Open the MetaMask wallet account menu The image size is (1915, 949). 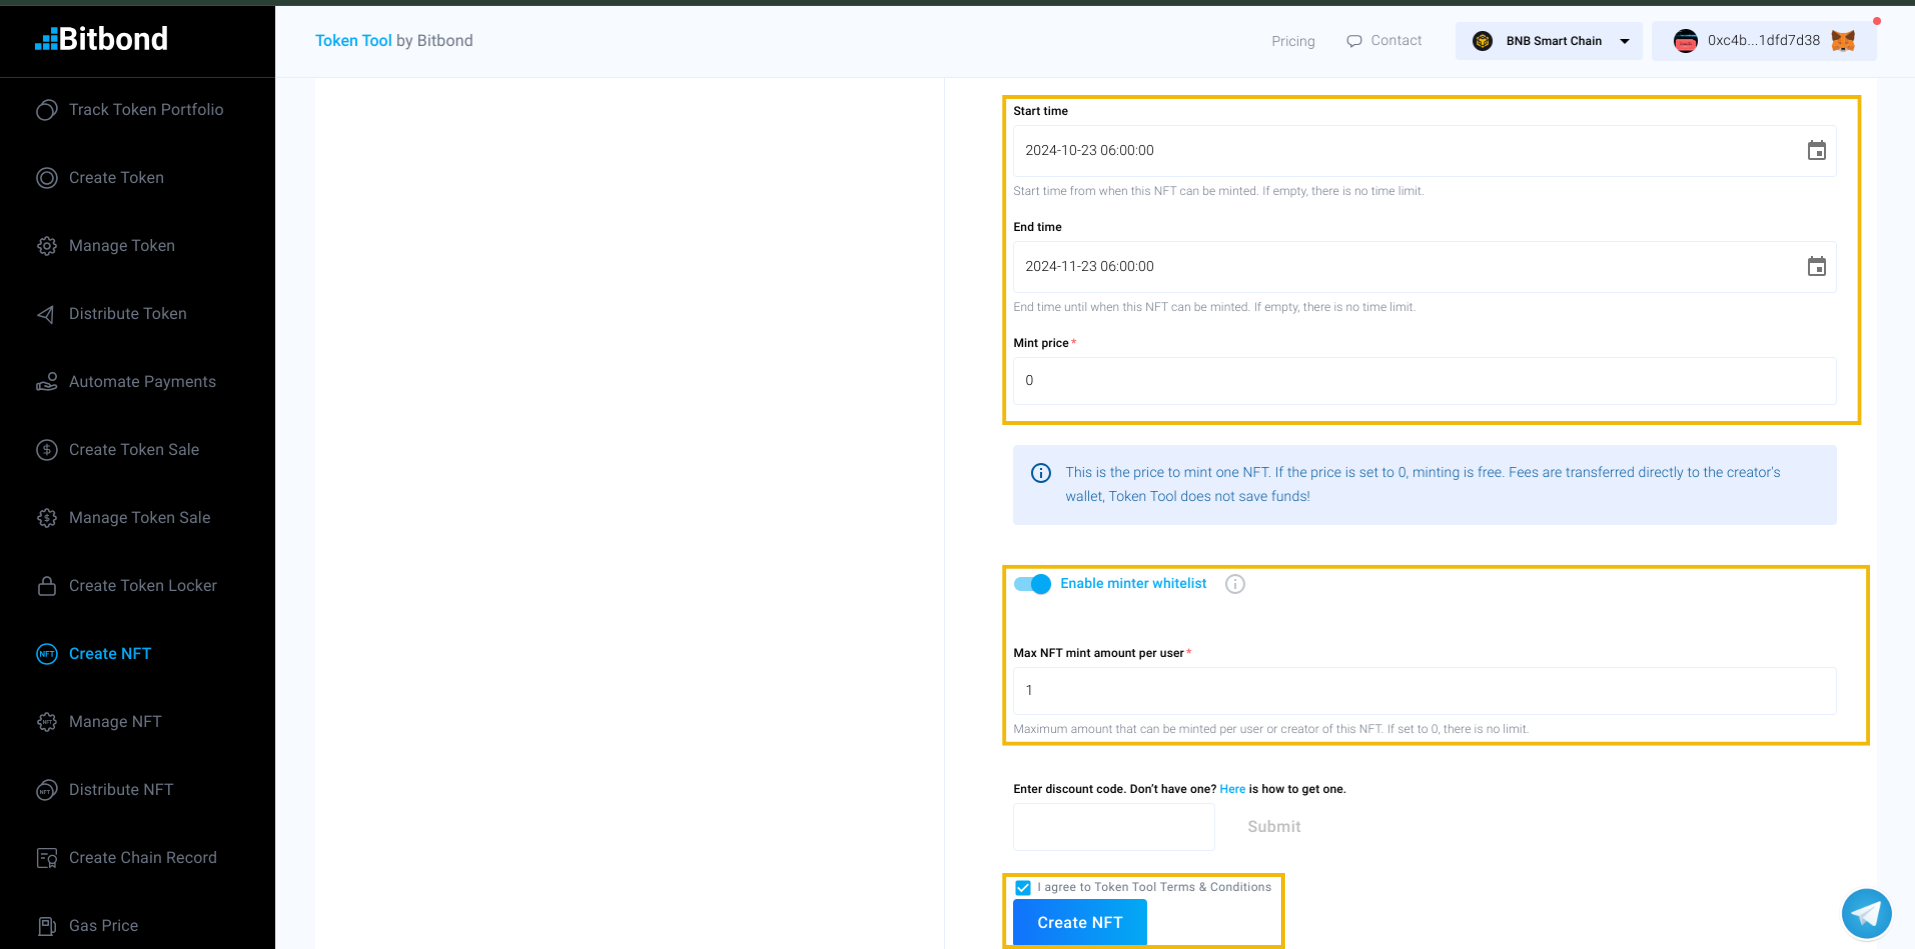[1763, 41]
